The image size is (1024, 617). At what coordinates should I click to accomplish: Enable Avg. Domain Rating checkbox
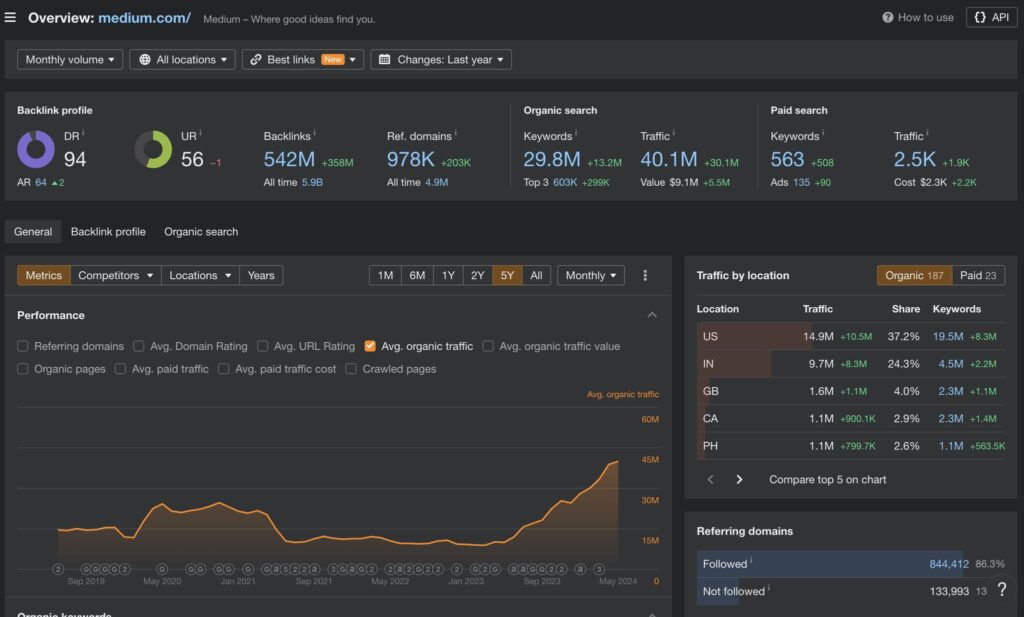pyautogui.click(x=138, y=346)
